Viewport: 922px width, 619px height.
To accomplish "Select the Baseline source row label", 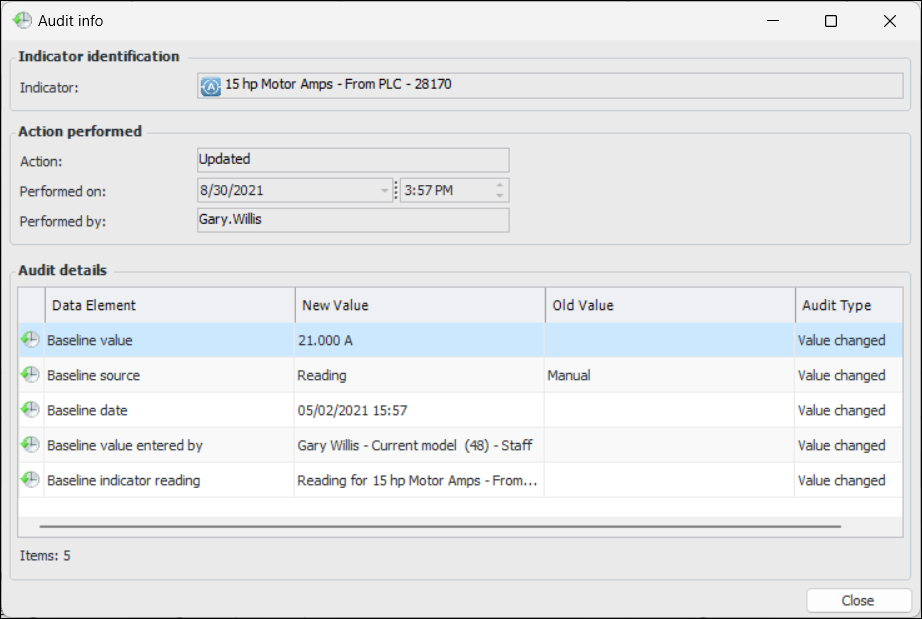I will click(x=93, y=375).
